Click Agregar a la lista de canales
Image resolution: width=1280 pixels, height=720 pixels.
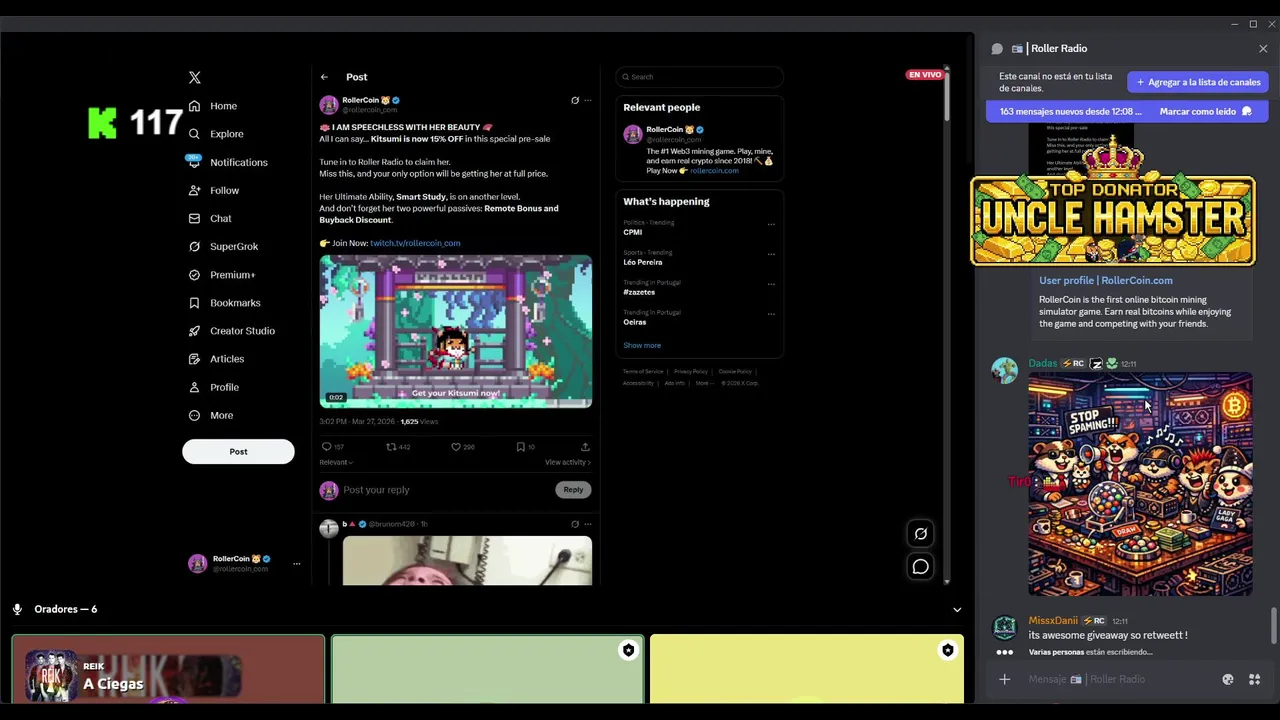(1198, 82)
